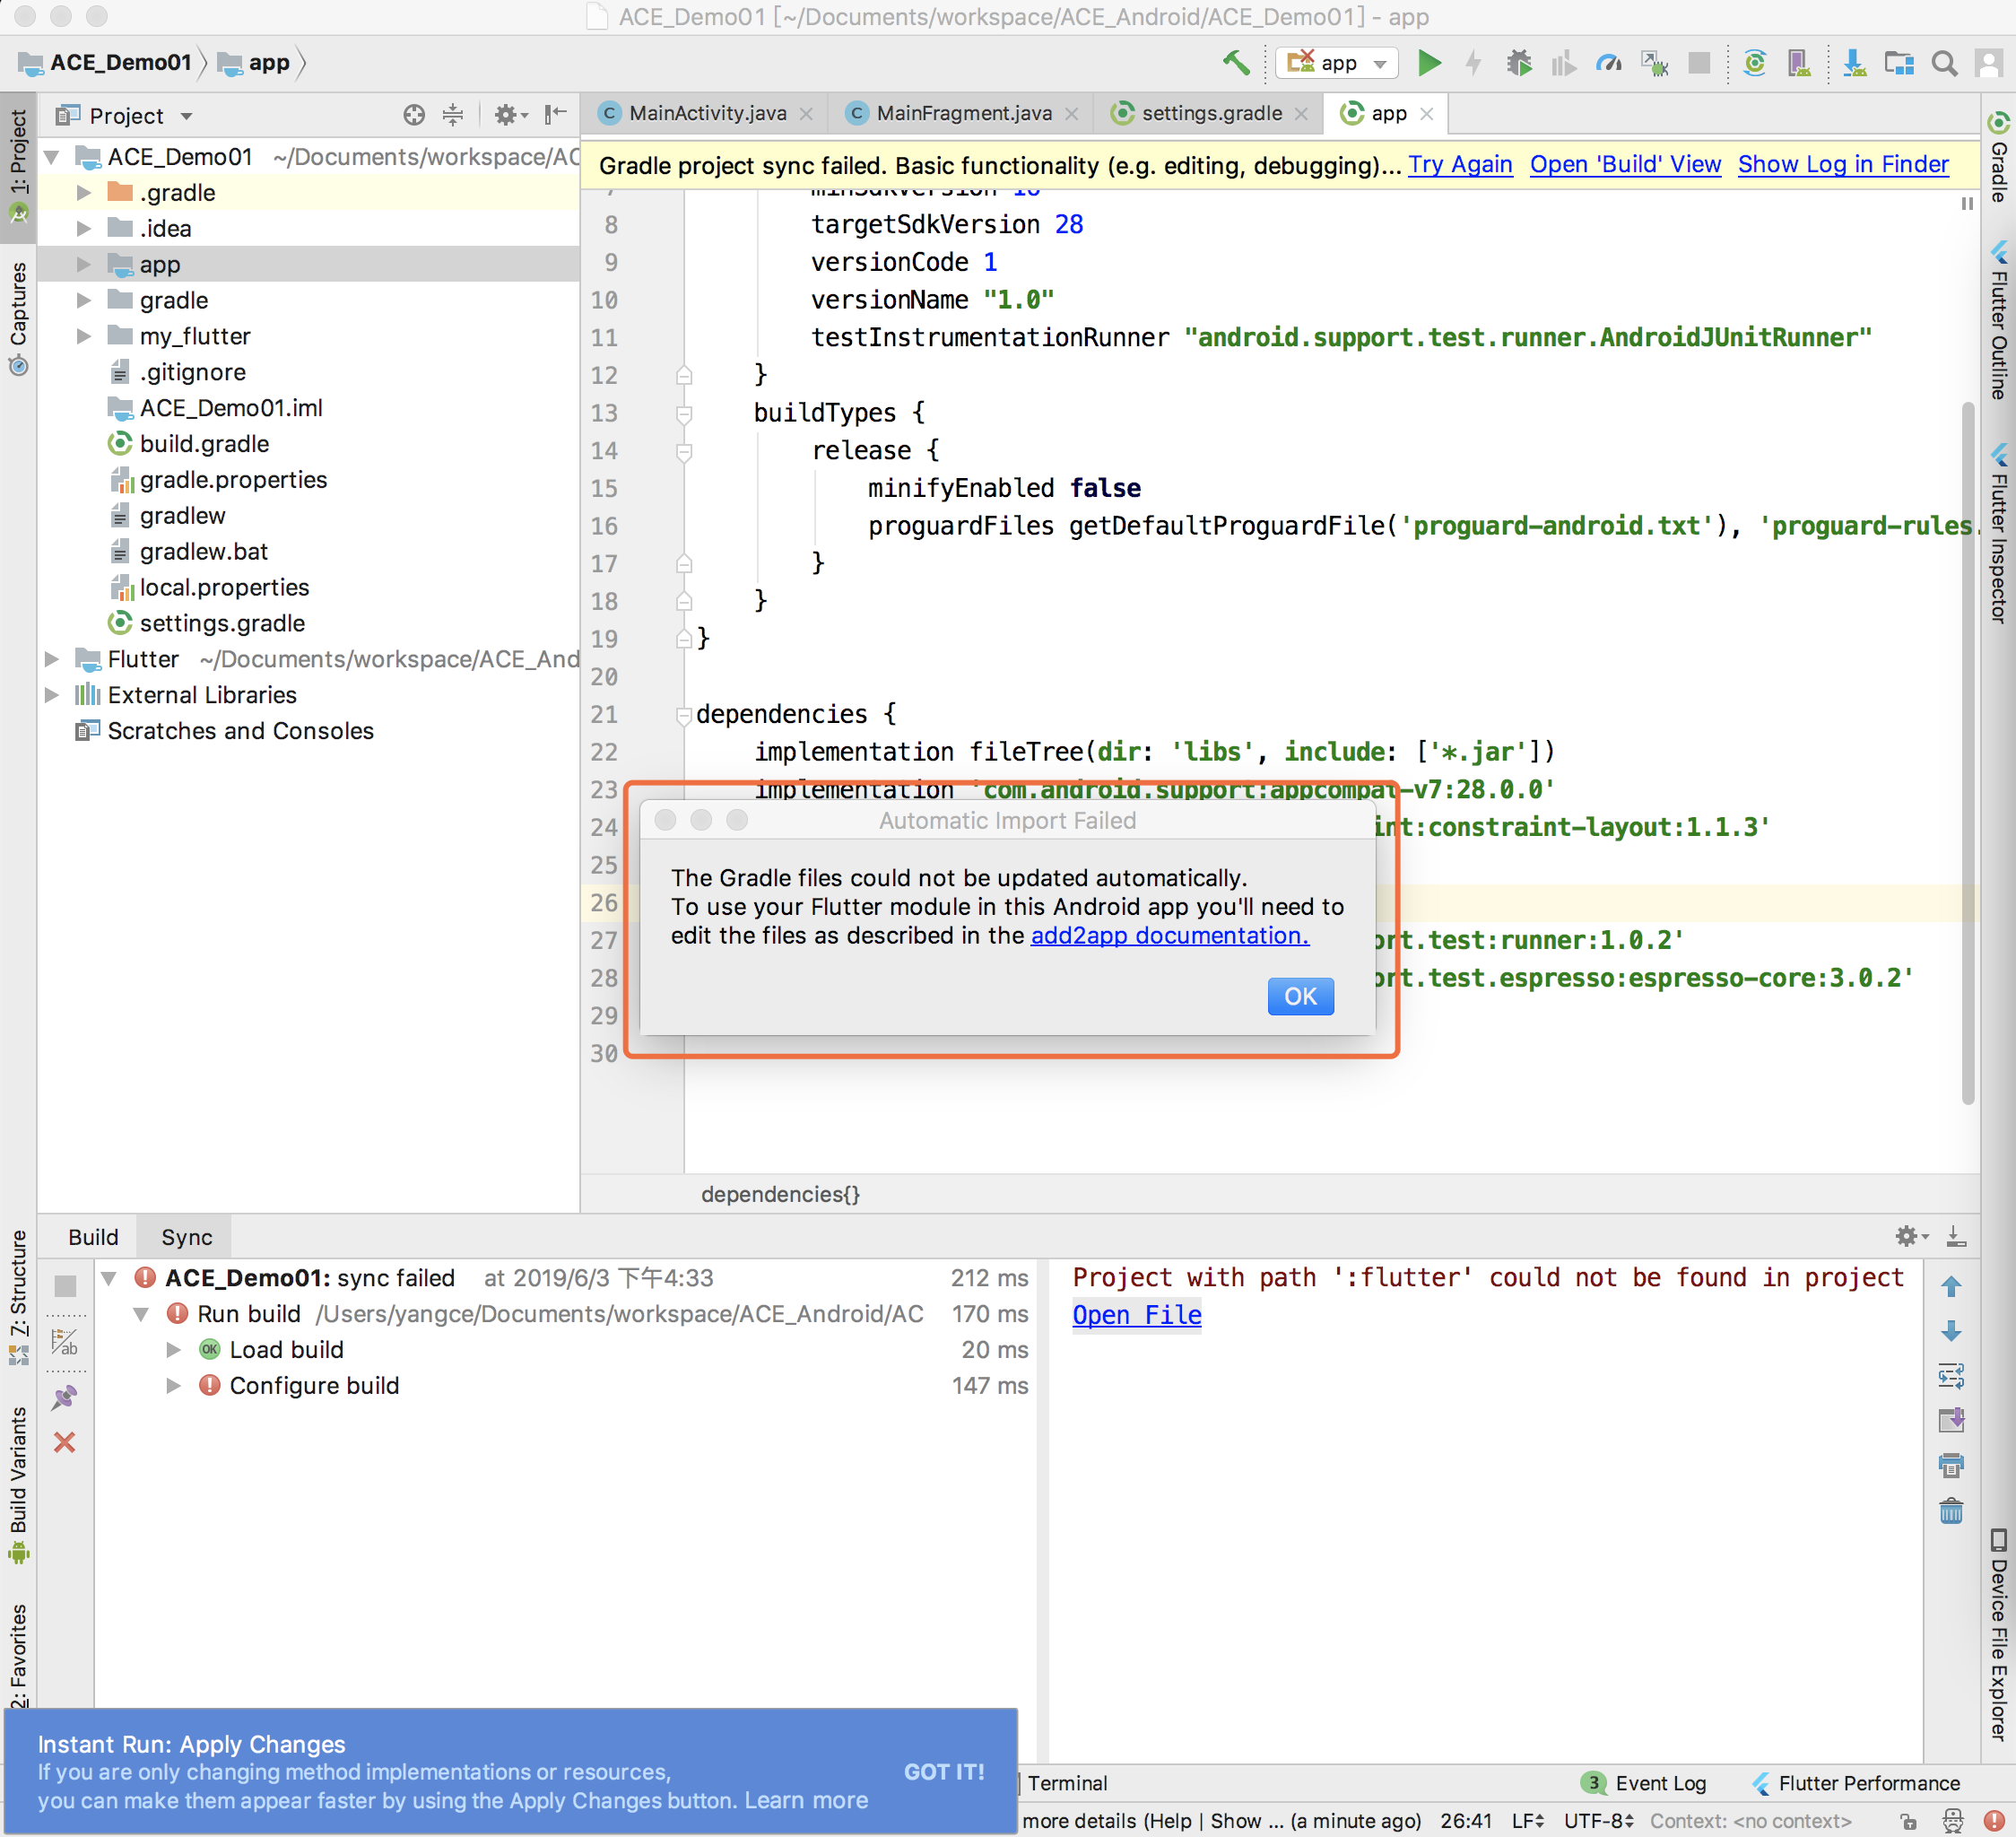Click the green Run app button
The width and height of the screenshot is (2016, 1837).
click(1429, 63)
